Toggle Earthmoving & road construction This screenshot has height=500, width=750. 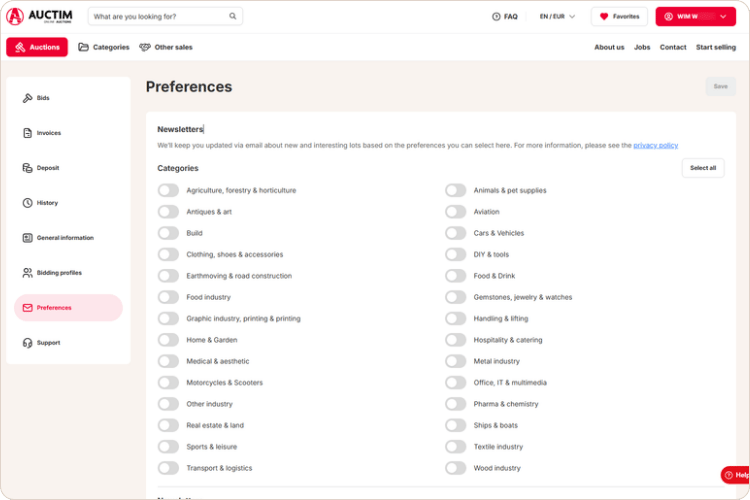[168, 276]
